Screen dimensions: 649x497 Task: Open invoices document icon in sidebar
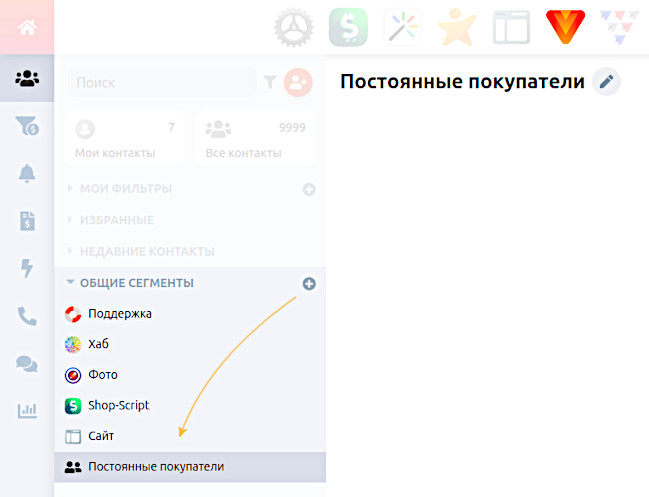tap(27, 221)
